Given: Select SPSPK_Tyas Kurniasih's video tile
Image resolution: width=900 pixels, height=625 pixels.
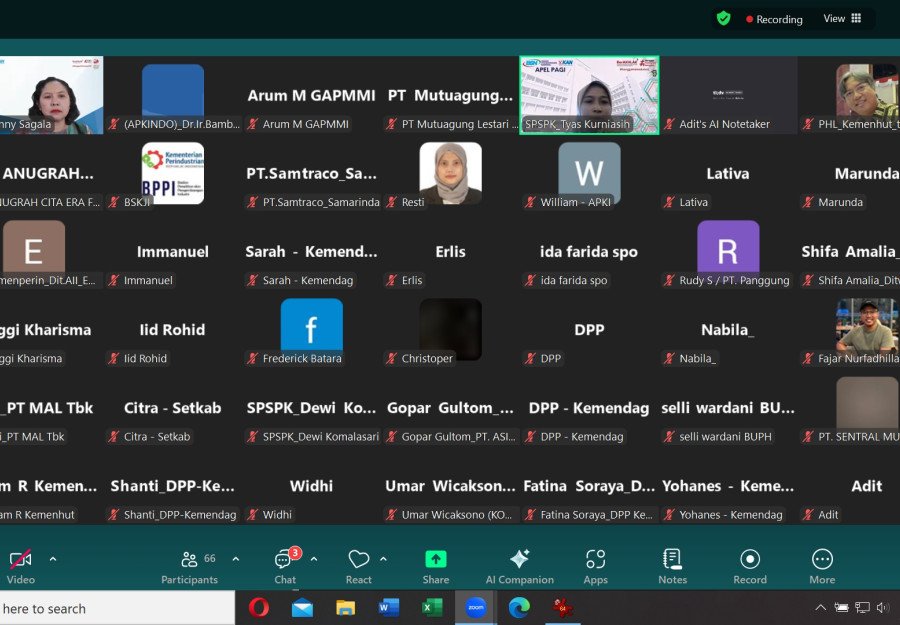Looking at the screenshot, I should [589, 94].
